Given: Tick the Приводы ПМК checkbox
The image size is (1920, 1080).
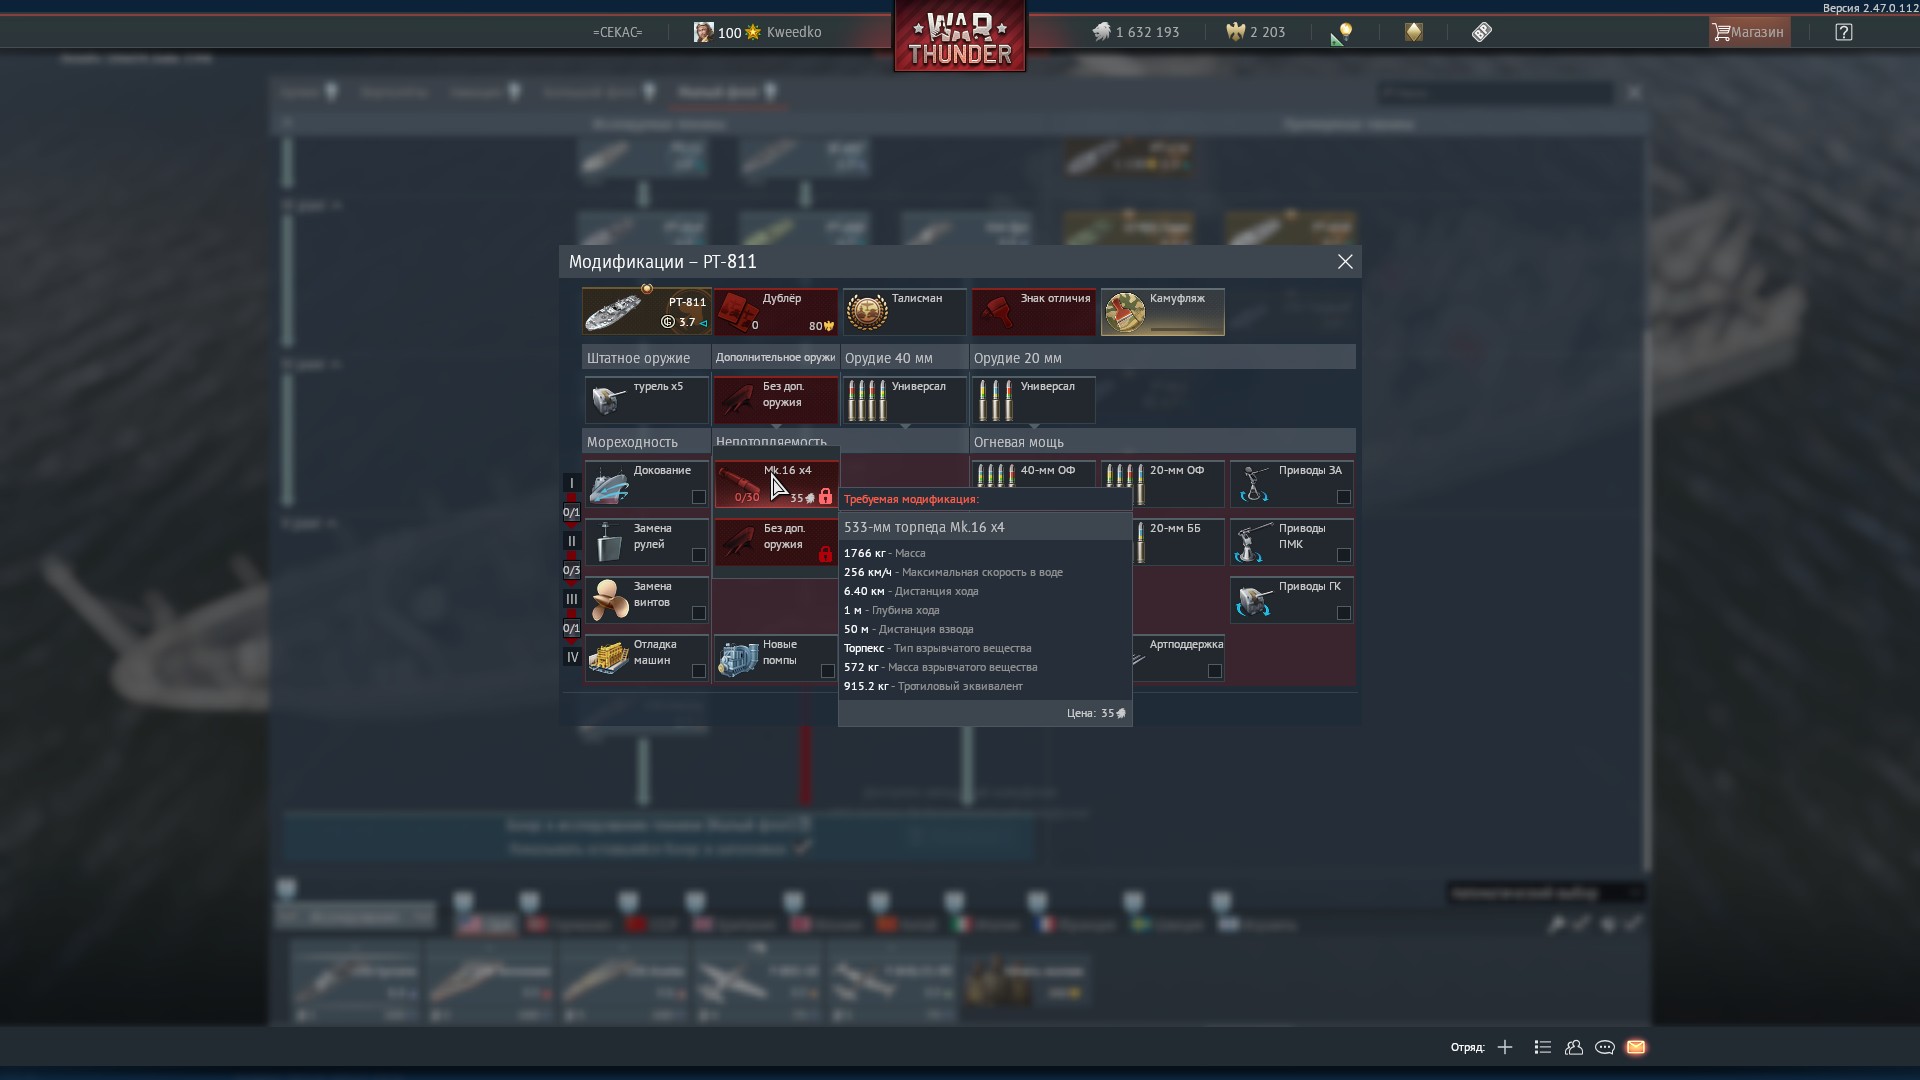Looking at the screenshot, I should (x=1343, y=555).
